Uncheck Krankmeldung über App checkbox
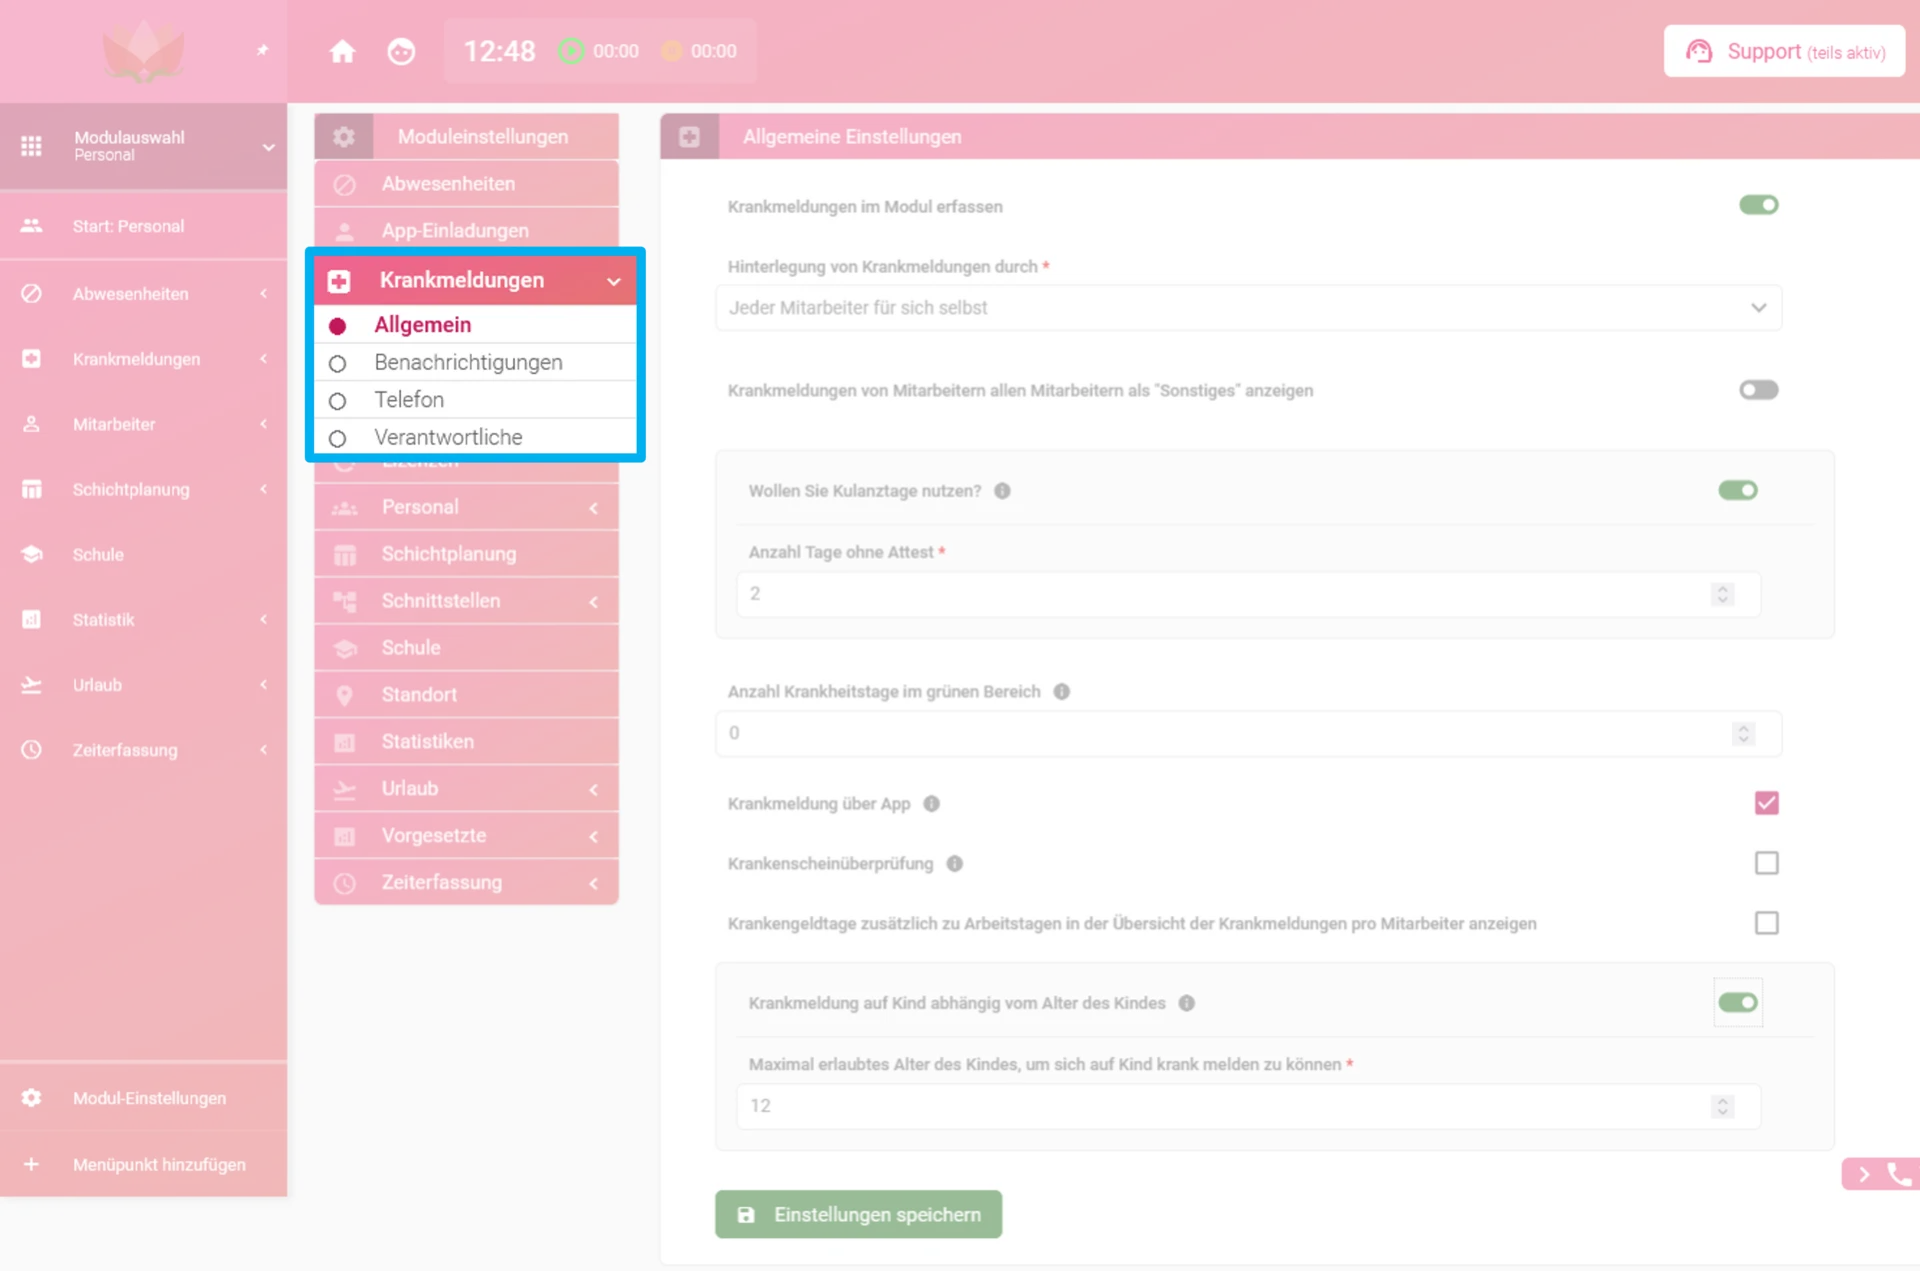The image size is (1920, 1271). pos(1767,803)
